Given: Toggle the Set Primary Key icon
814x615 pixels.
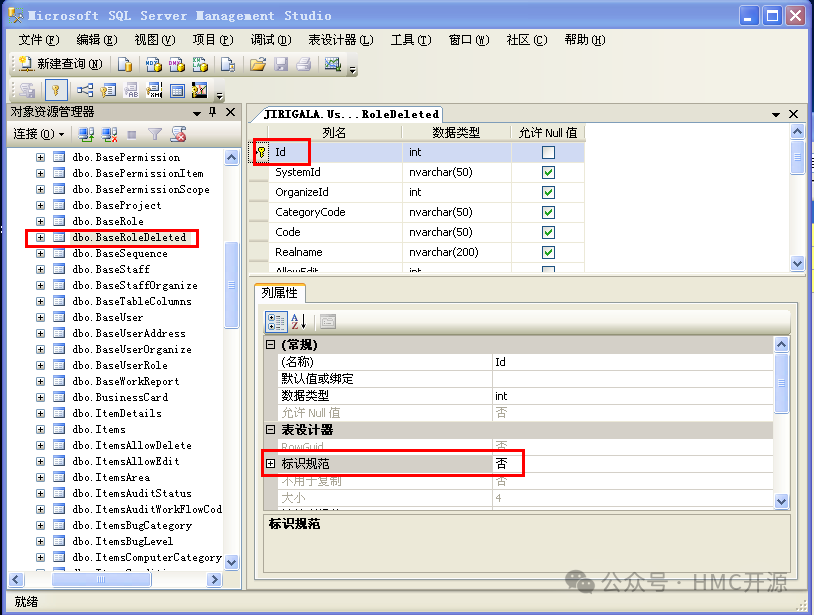Looking at the screenshot, I should [x=56, y=90].
